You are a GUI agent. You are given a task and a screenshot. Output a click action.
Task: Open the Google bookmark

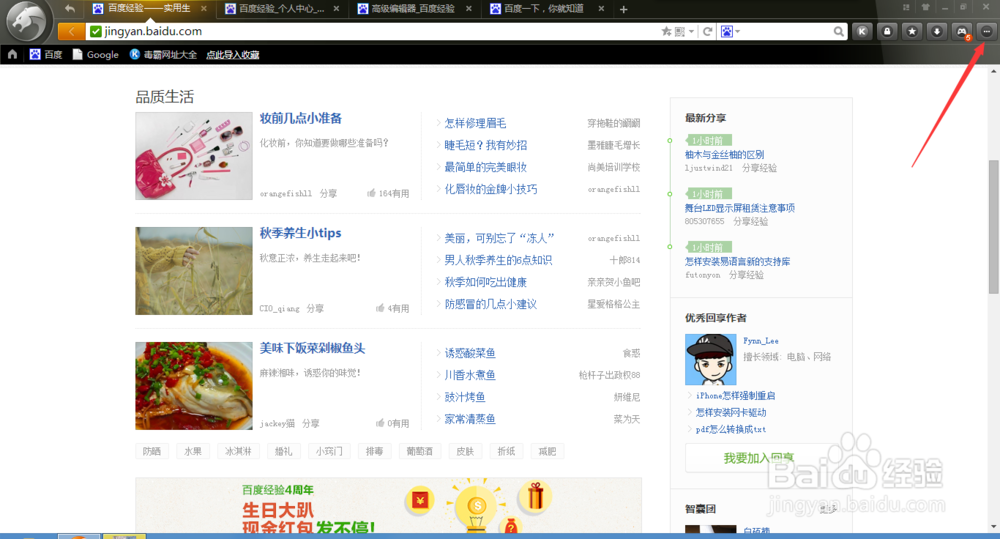pos(96,54)
